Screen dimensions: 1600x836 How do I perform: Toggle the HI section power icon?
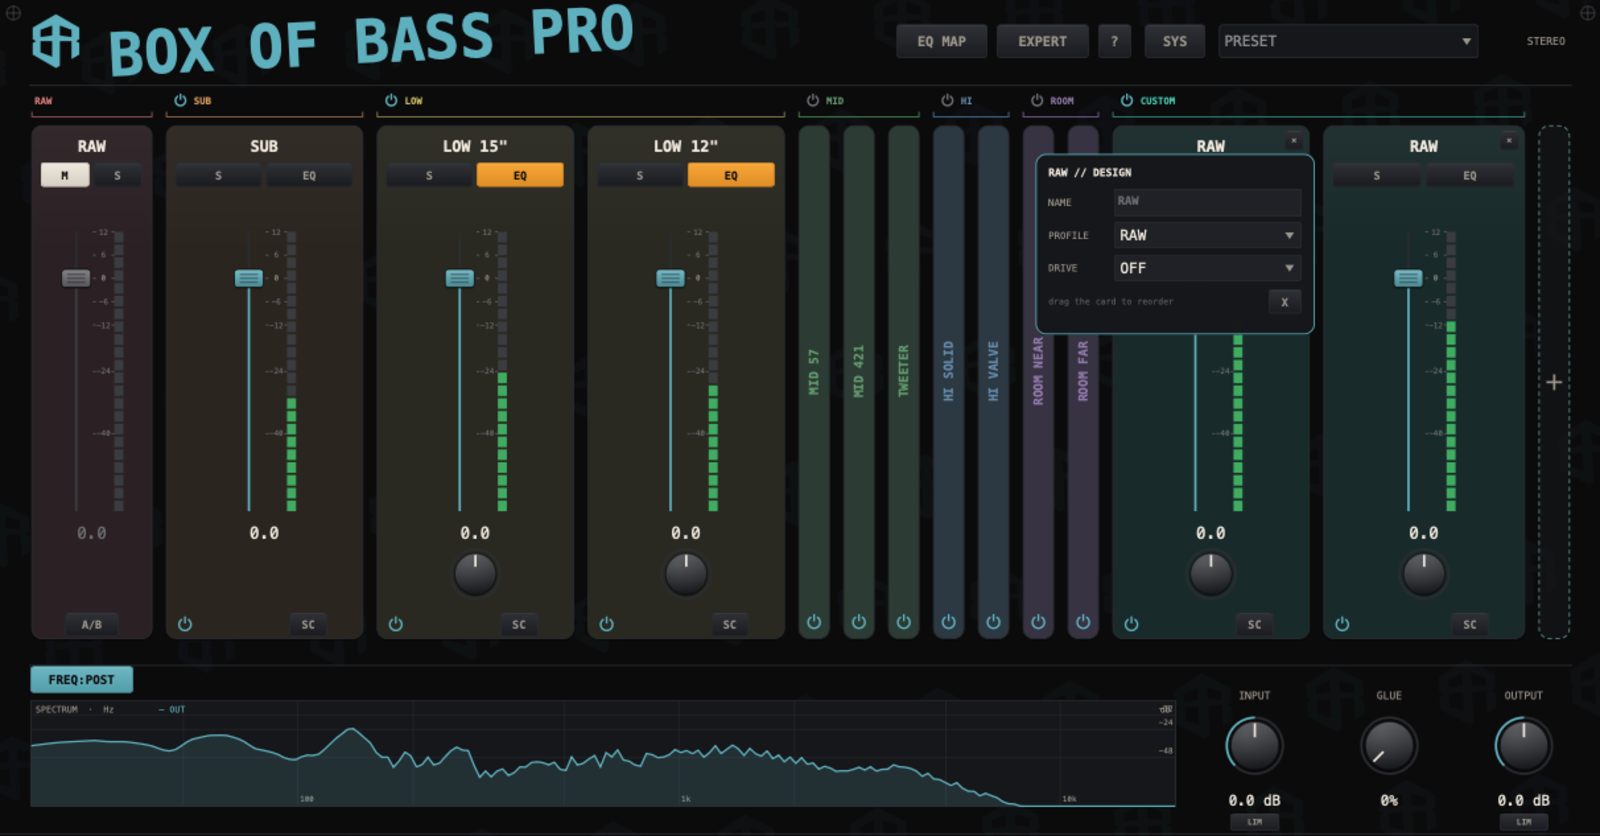[947, 100]
